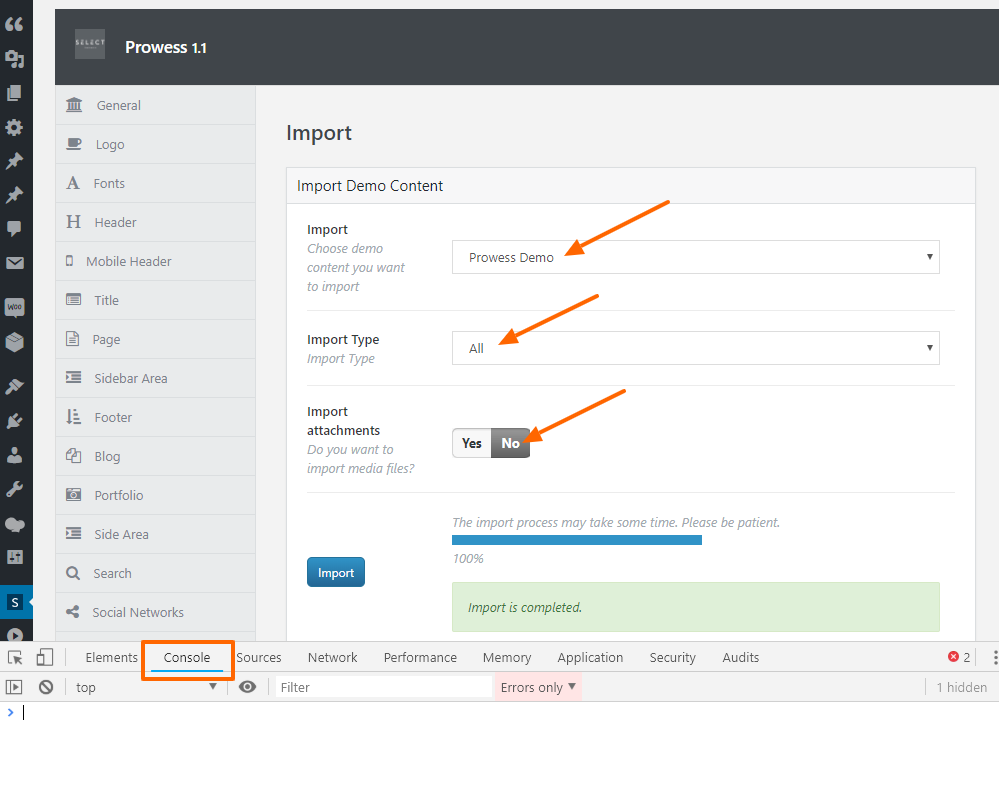Click the blue Import button
Image resolution: width=999 pixels, height=785 pixels.
pos(336,572)
